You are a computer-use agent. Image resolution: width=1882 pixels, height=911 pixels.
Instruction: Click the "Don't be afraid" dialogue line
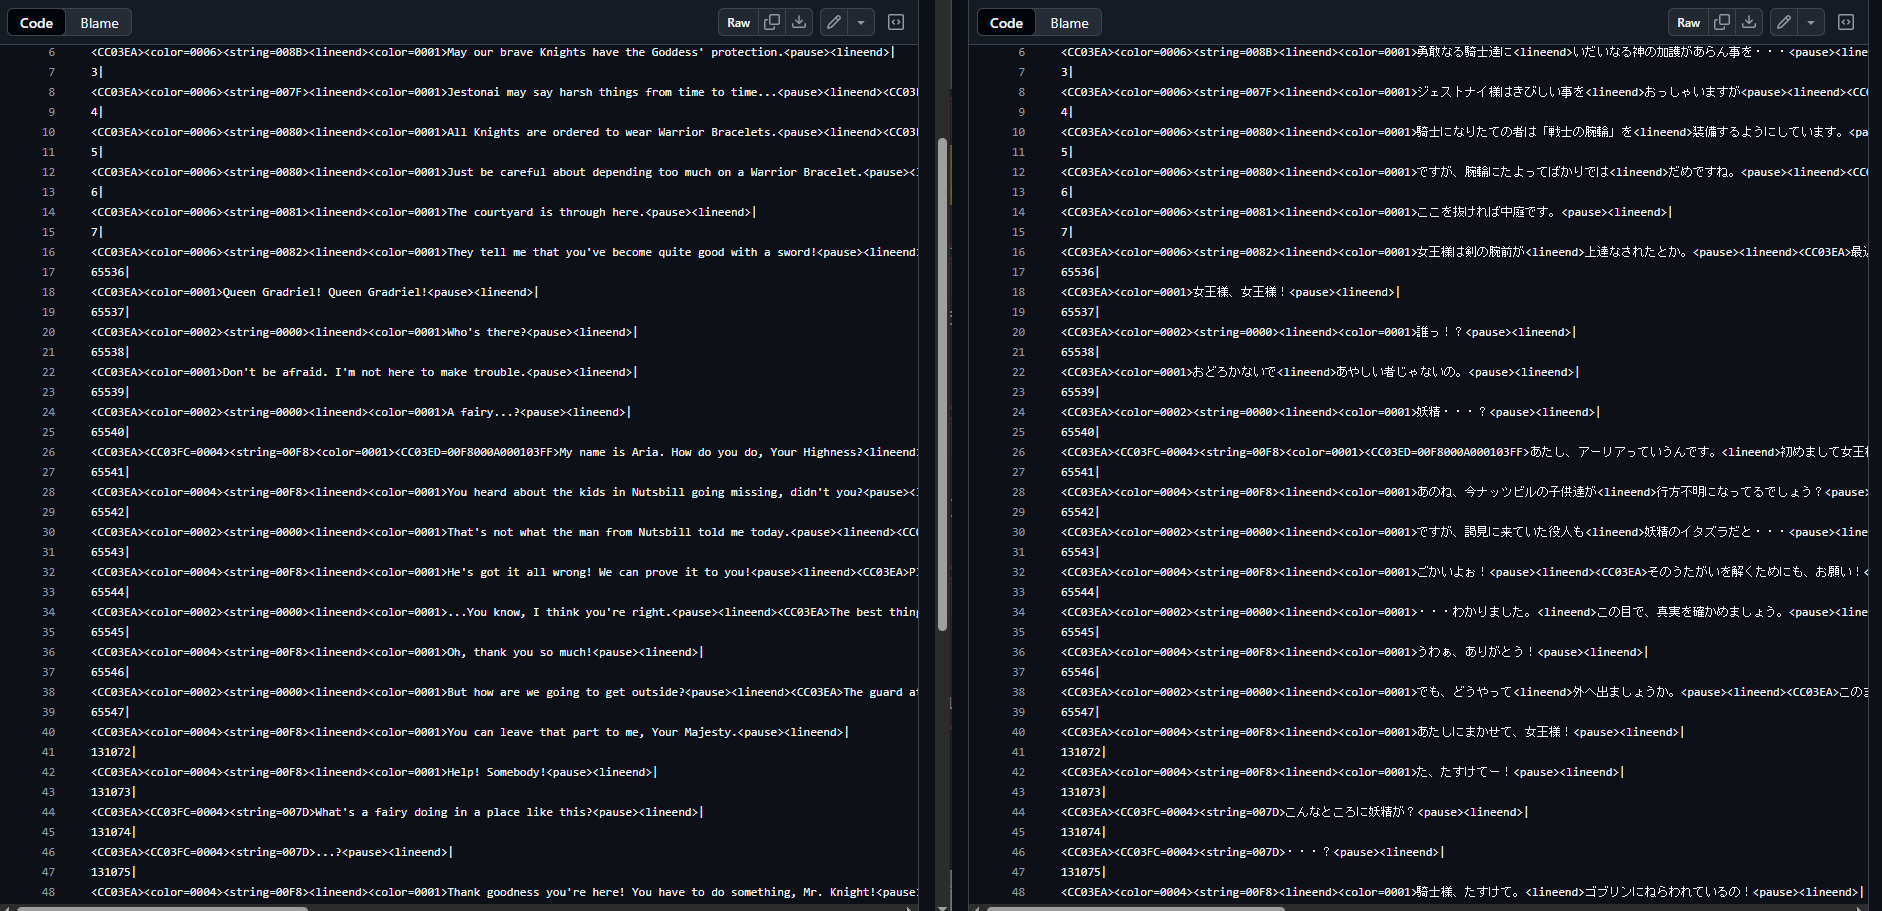364,372
